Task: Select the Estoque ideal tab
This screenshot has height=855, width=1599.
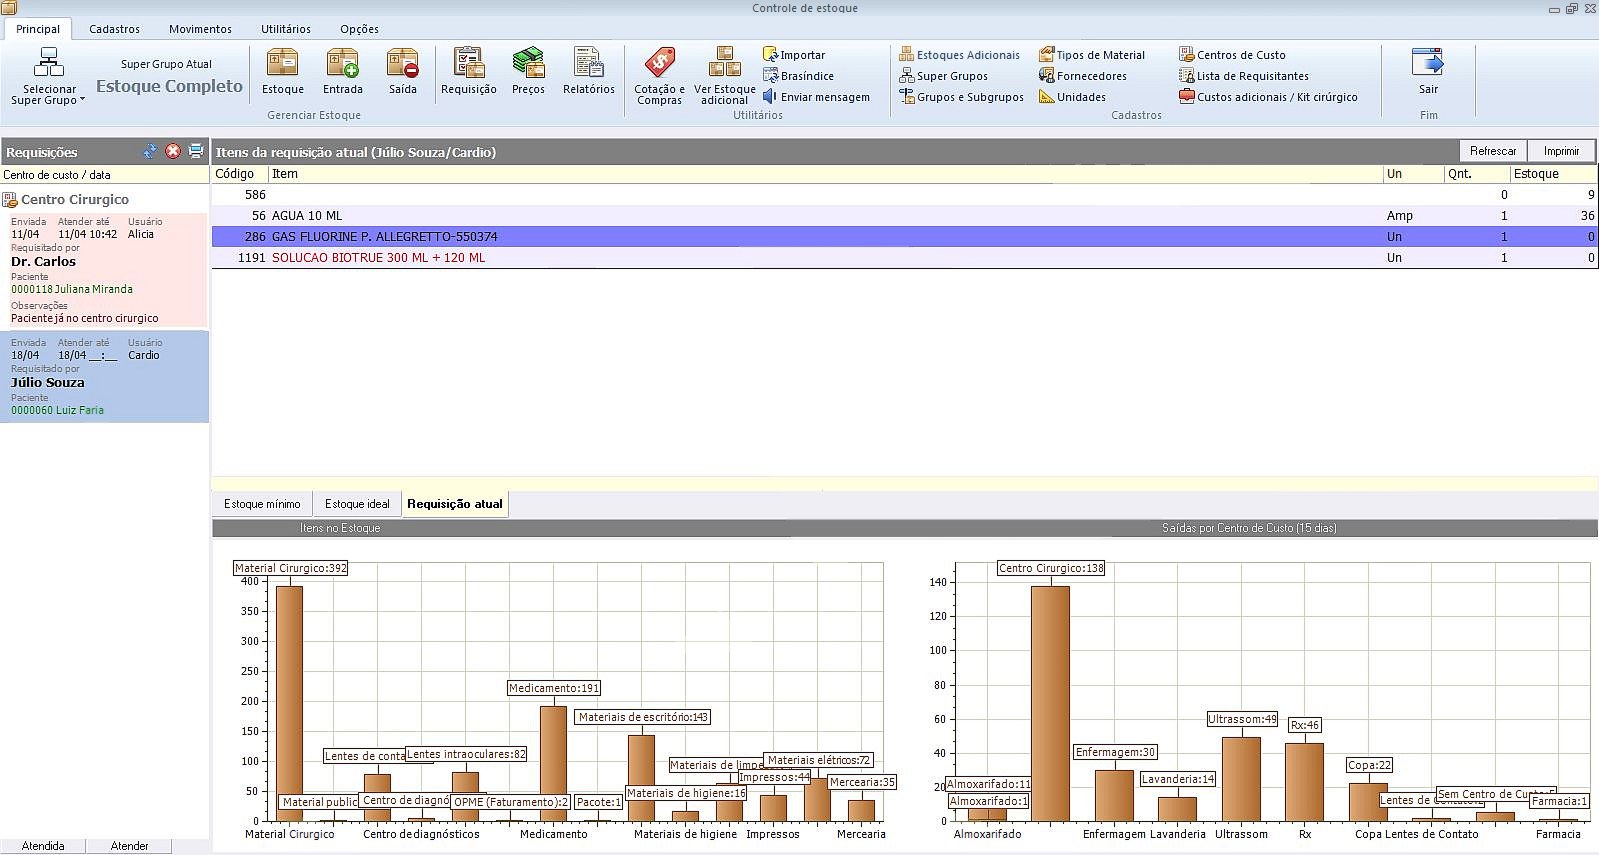Action: click(357, 504)
